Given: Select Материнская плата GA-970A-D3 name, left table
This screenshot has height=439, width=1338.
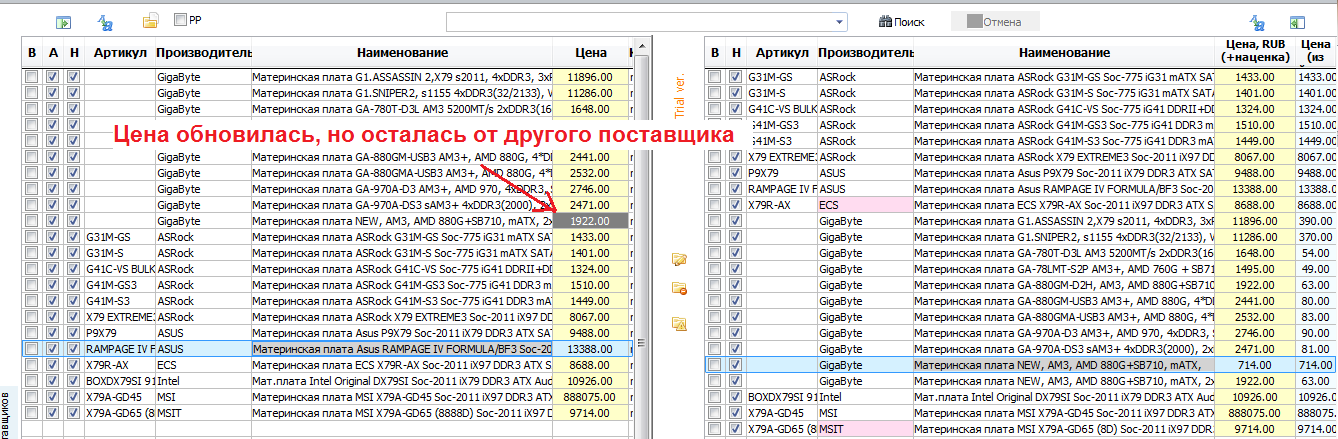Looking at the screenshot, I should (400, 189).
